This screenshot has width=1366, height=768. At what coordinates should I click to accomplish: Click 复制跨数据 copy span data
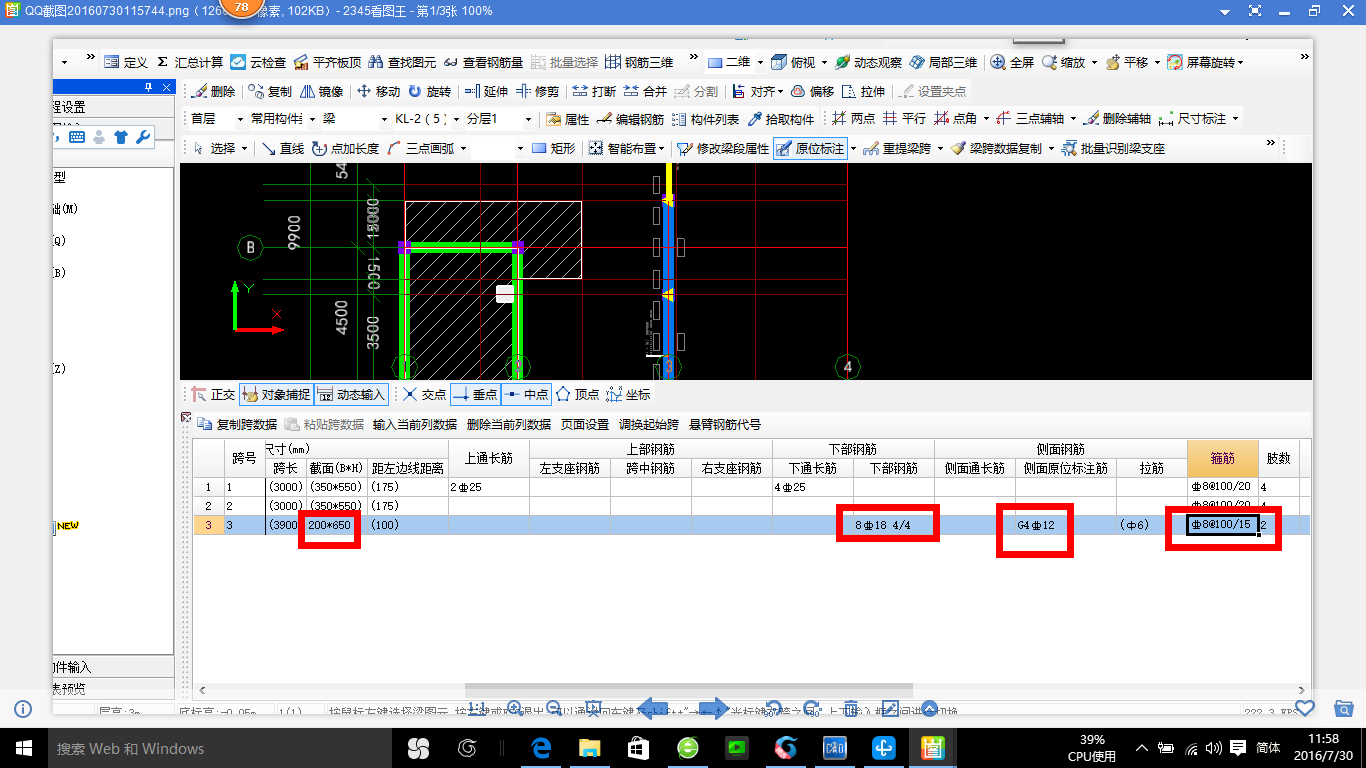pos(237,424)
